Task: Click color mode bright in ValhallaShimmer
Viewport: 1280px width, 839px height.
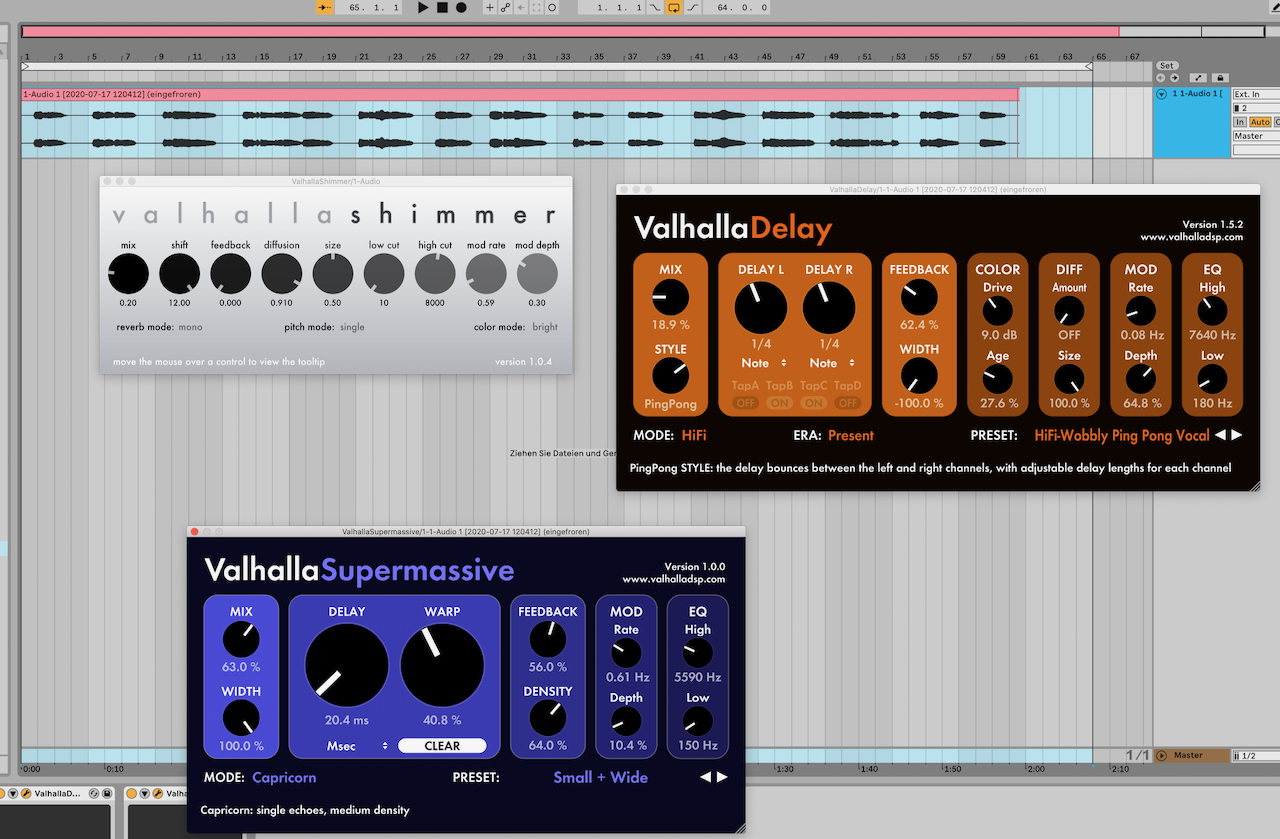Action: point(545,327)
